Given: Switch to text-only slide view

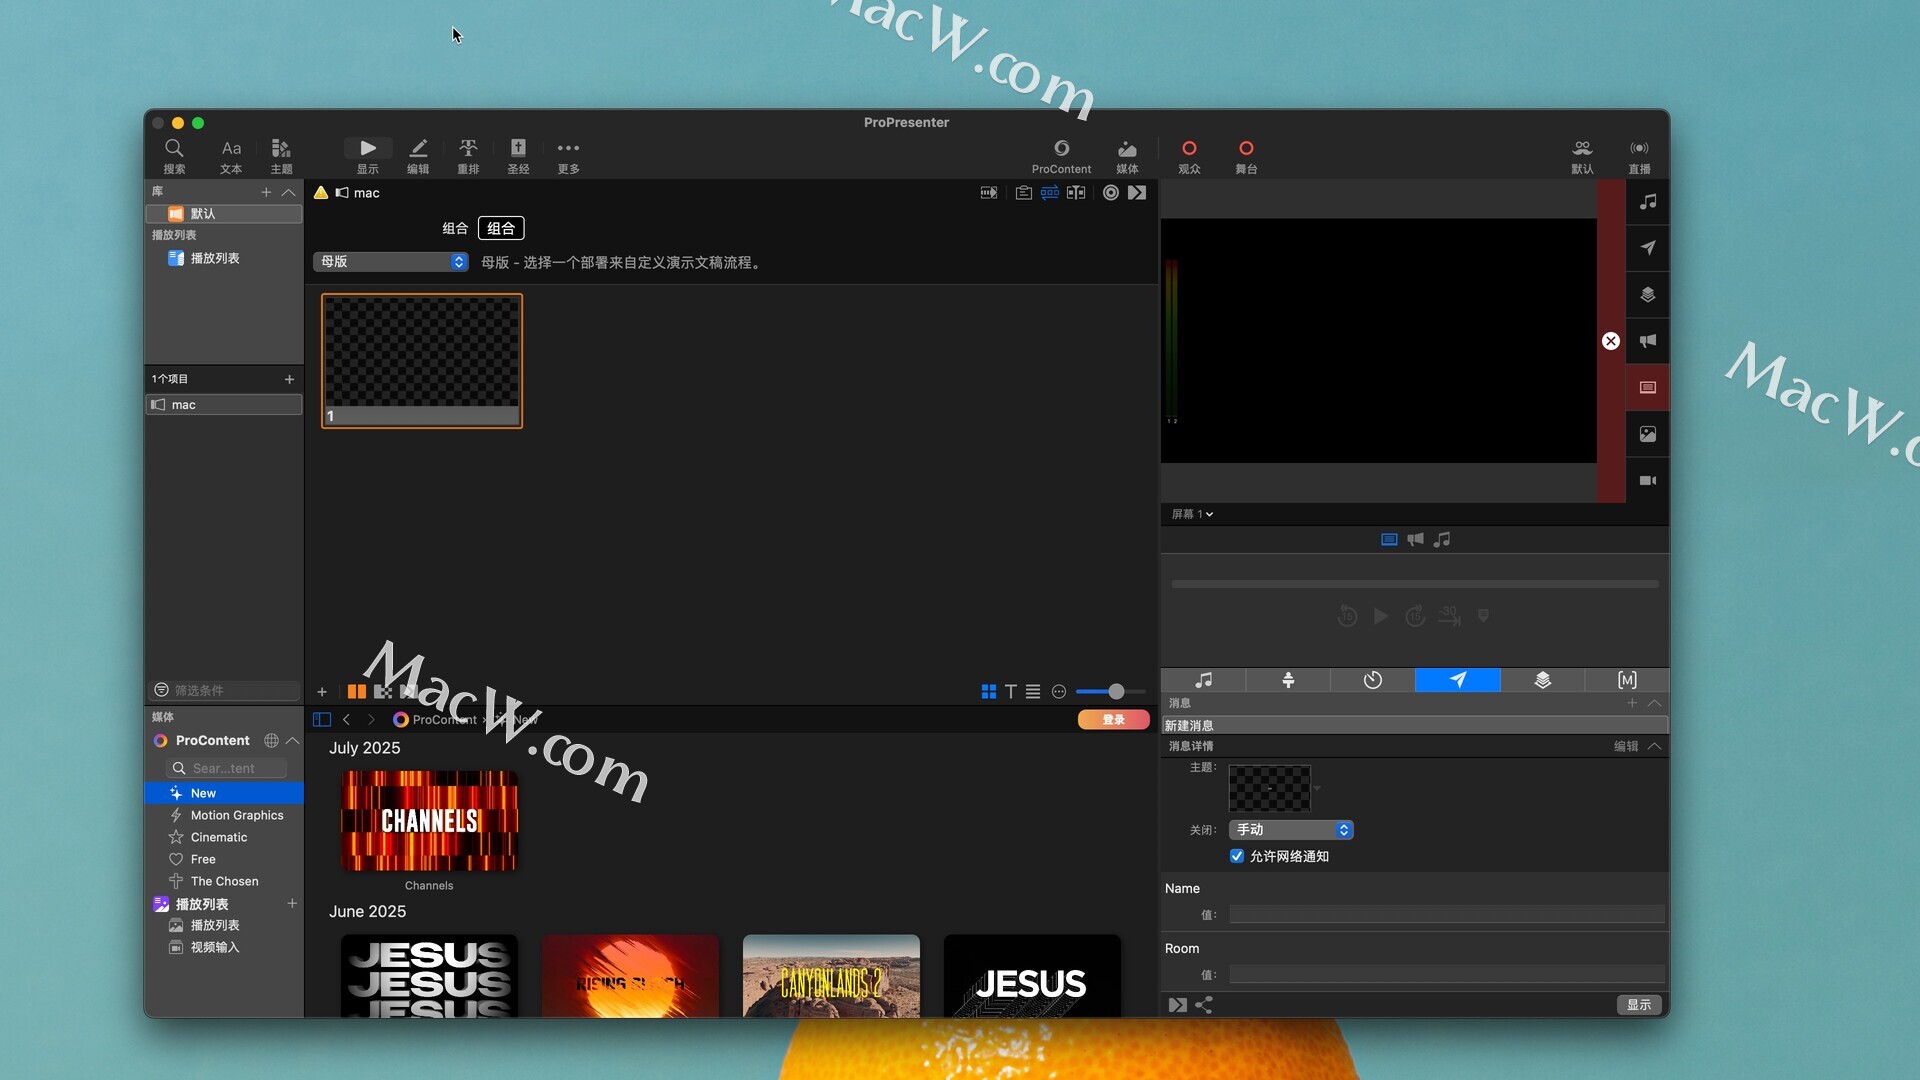Looking at the screenshot, I should point(1011,692).
